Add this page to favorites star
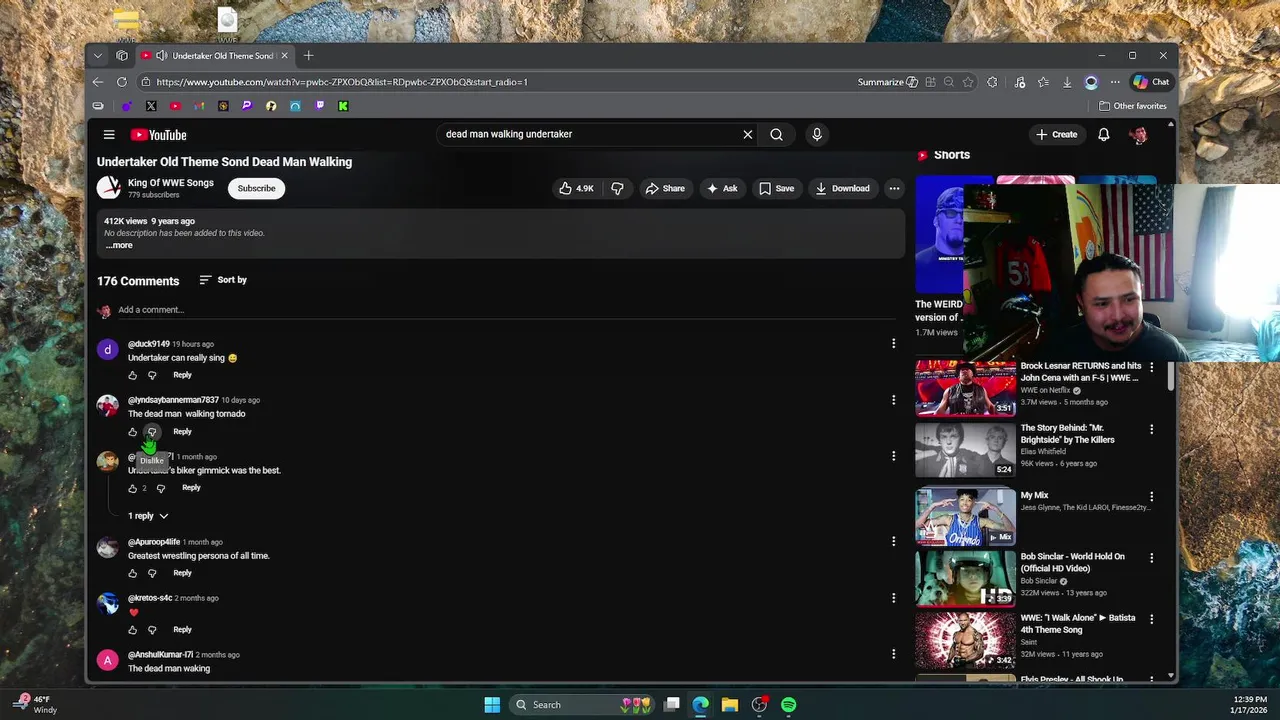The image size is (1280, 720). tap(968, 82)
